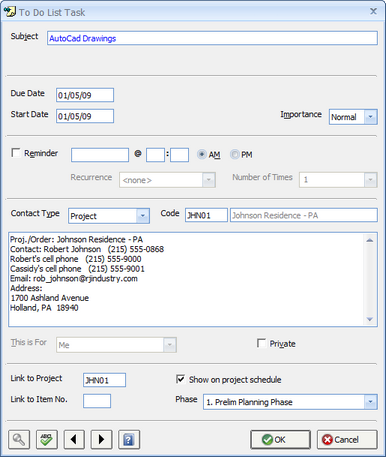This screenshot has width=386, height=457.
Task: Open the Recurrence dropdown showing <none>
Action: (209, 180)
